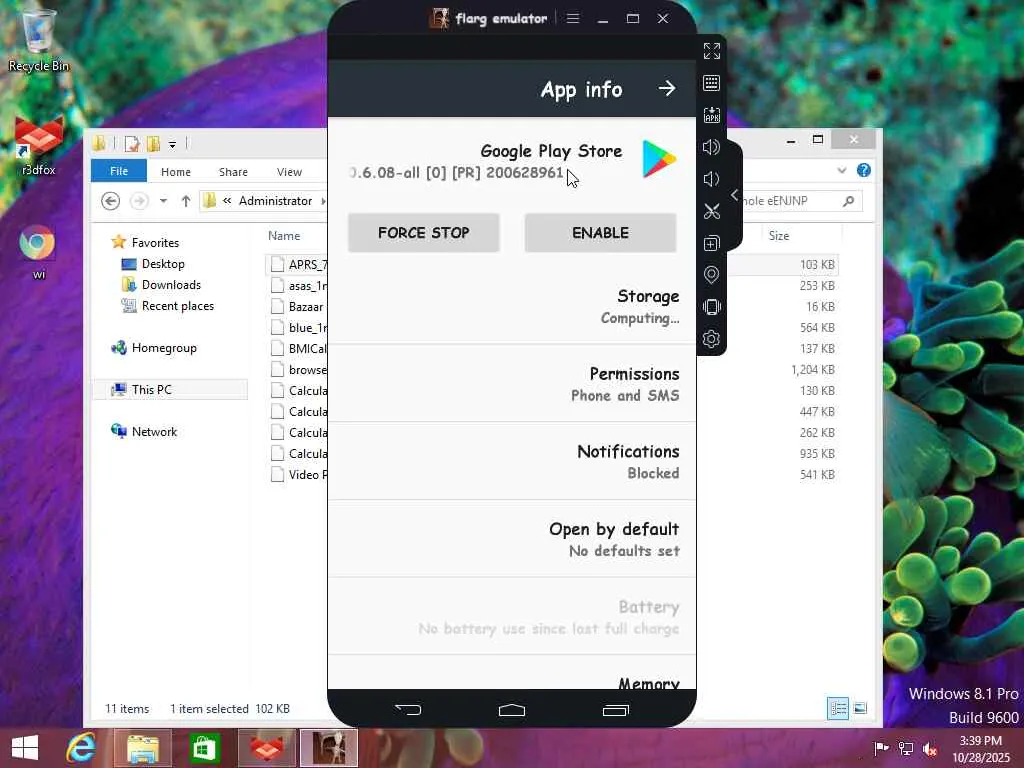
Task: Go up one folder level in Explorer
Action: click(x=186, y=201)
